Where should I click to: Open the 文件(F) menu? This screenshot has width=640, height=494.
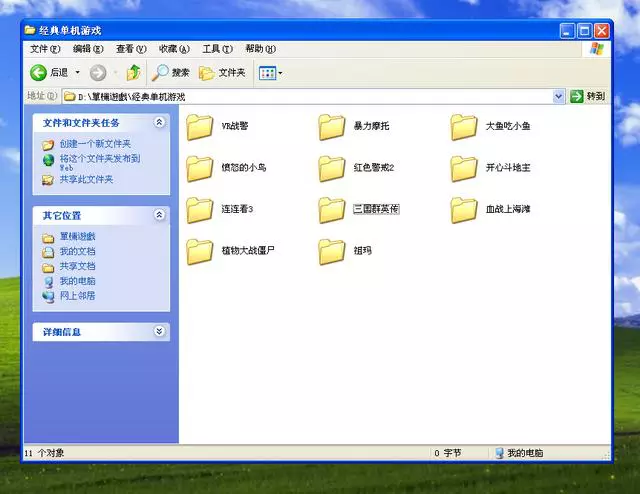point(45,49)
